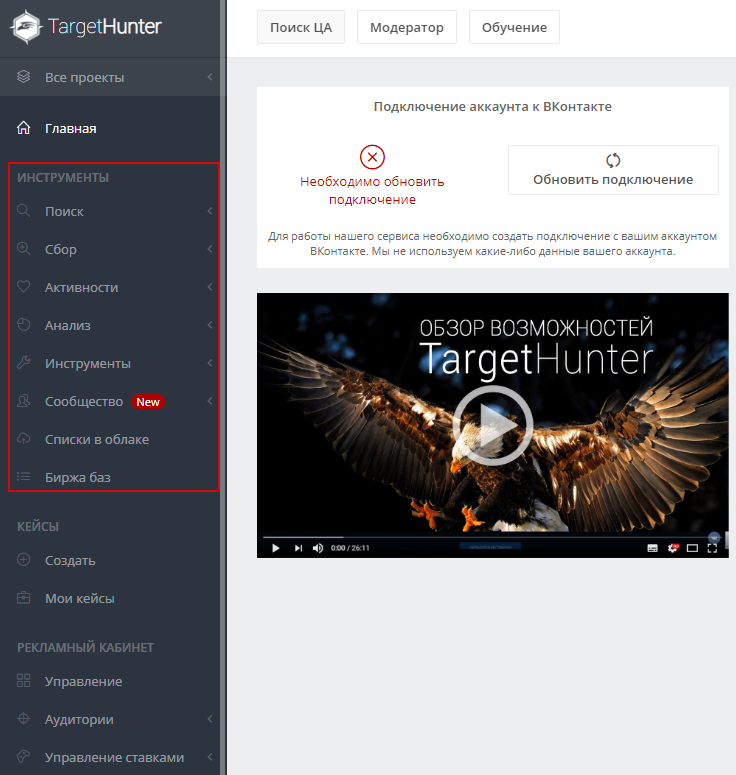Enter fullscreen on the video player
The width and height of the screenshot is (736, 775).
(712, 548)
